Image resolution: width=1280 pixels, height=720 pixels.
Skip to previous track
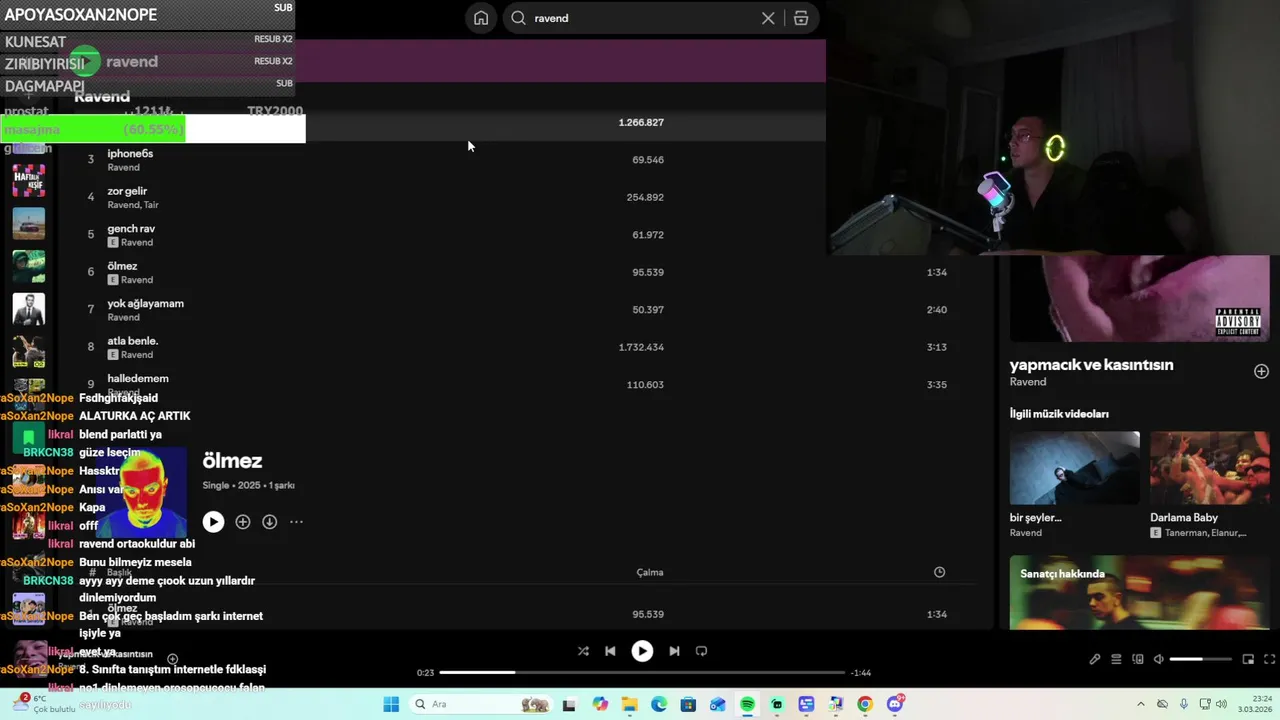point(610,651)
